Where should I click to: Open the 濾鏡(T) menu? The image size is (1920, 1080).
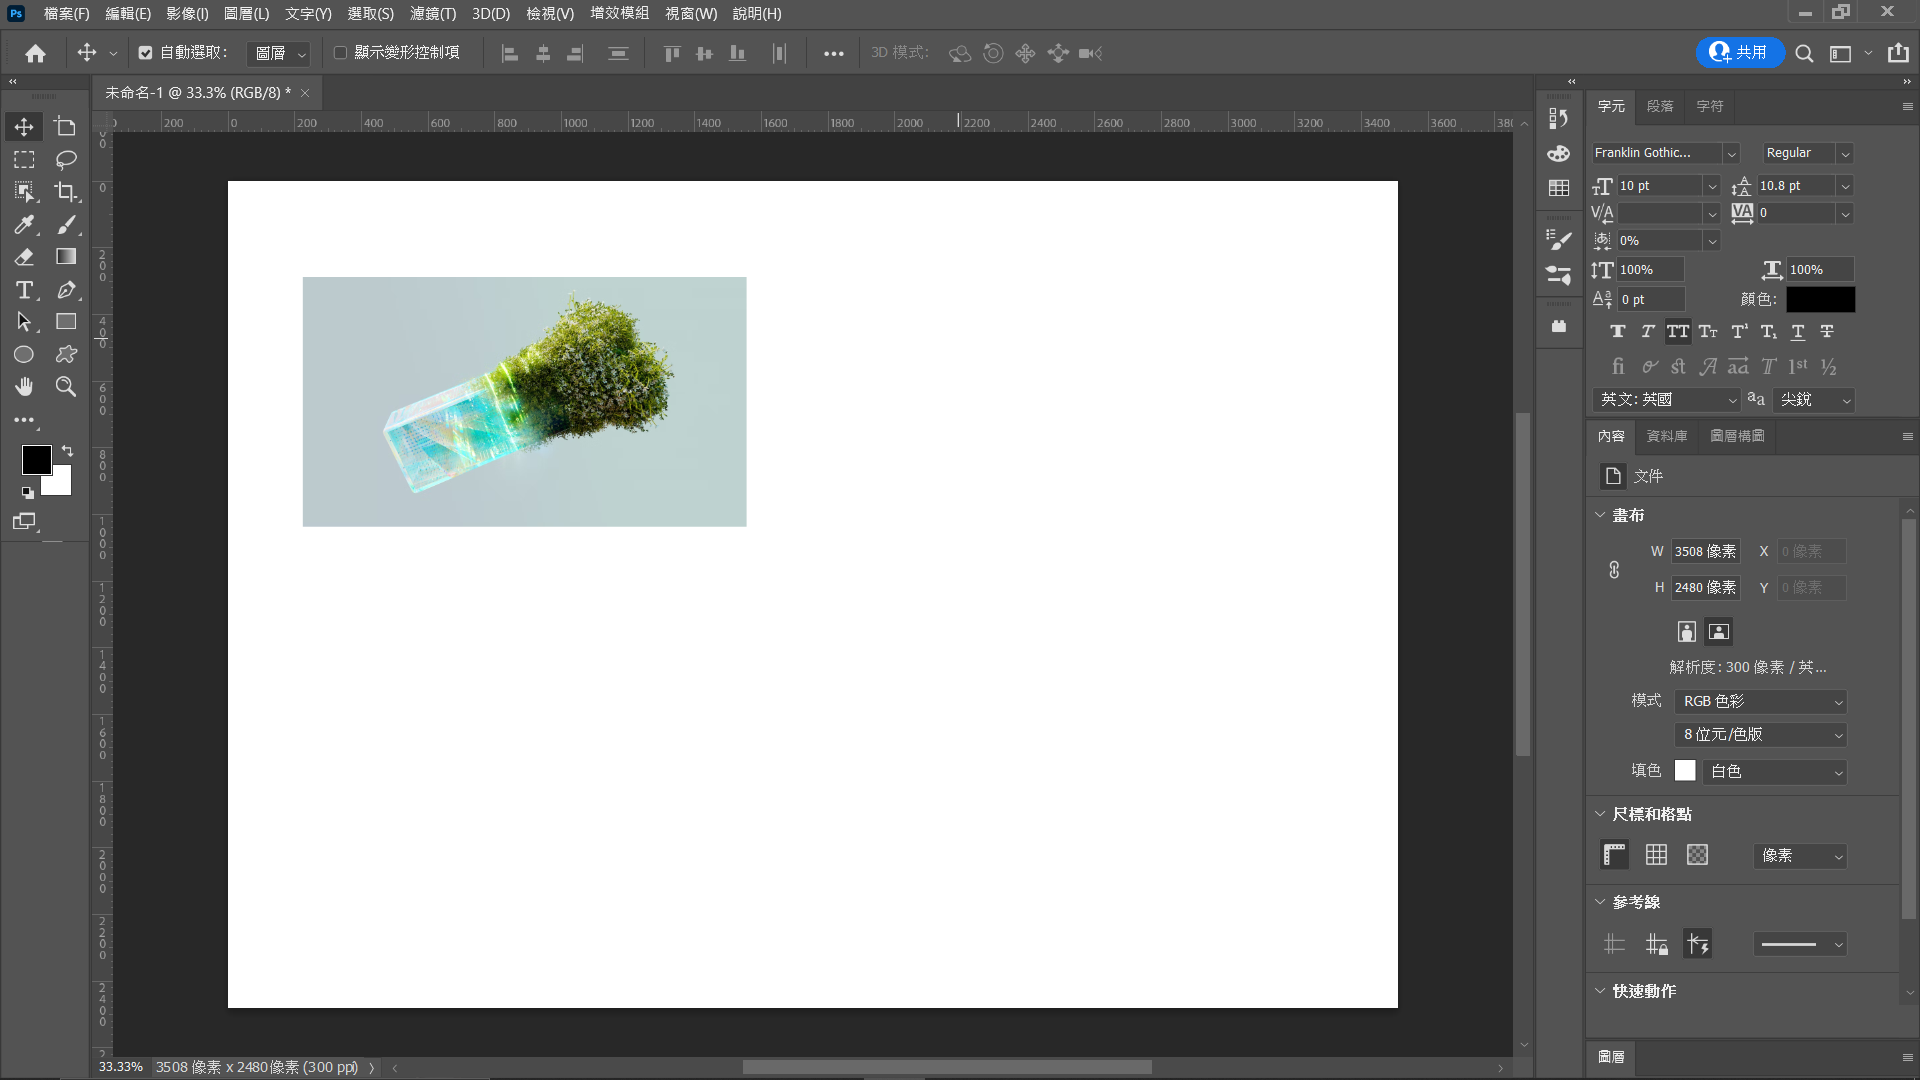pos(433,14)
